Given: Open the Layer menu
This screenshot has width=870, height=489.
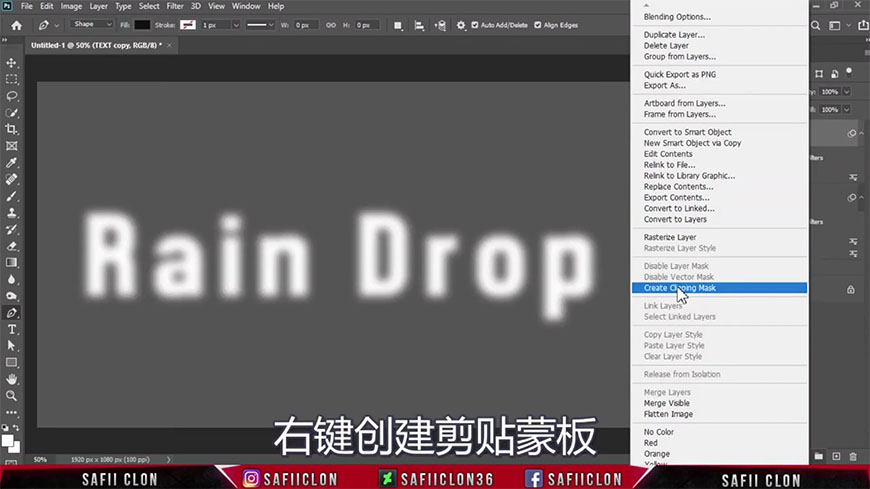Looking at the screenshot, I should tap(98, 6).
